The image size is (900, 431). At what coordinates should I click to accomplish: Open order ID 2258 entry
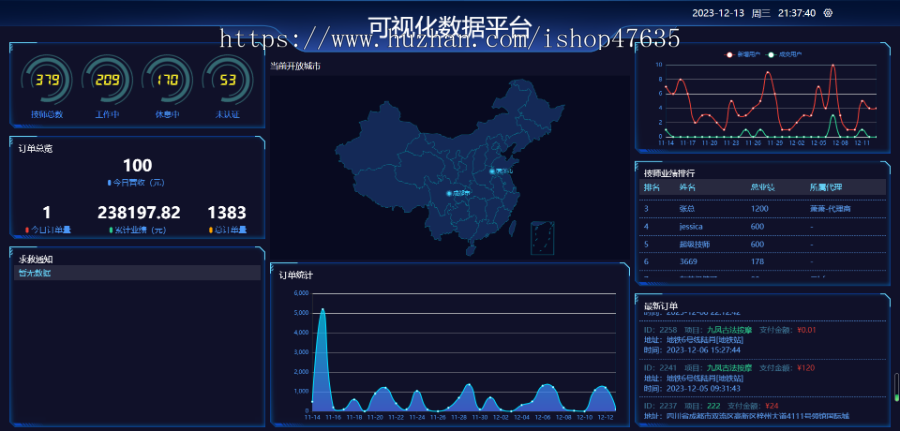[x=762, y=340]
